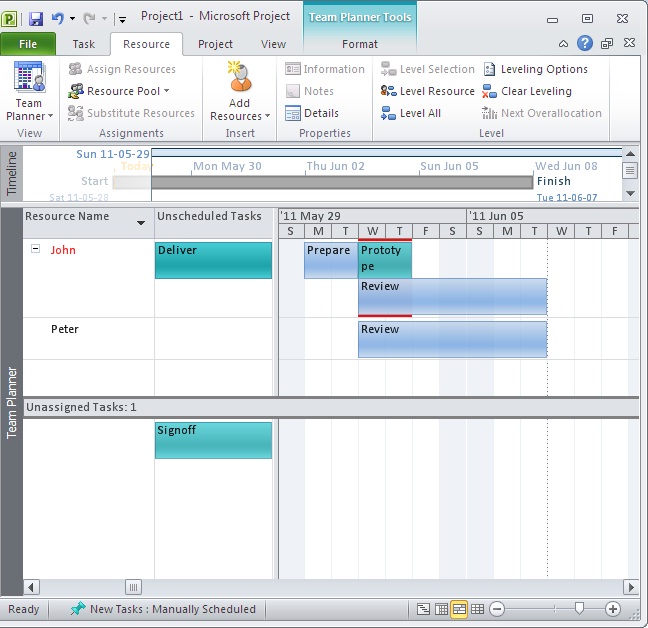Expand the Add Resources dropdown arrow
Image resolution: width=648 pixels, height=628 pixels.
267,116
